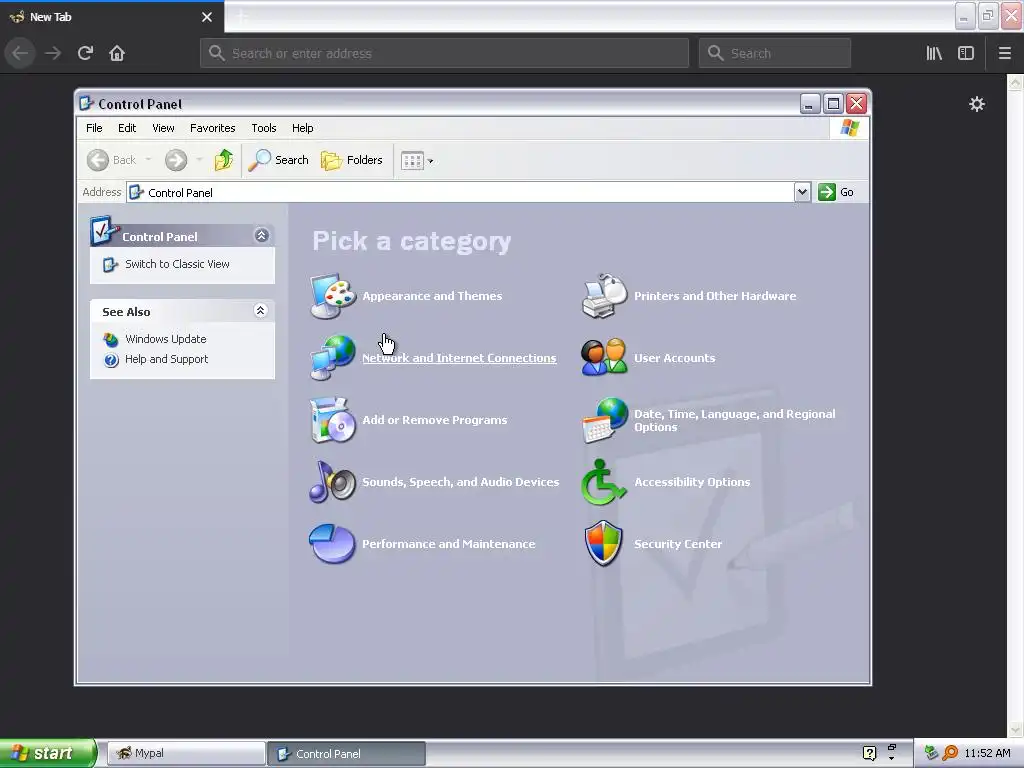Click Switch to Classic View link
The width and height of the screenshot is (1024, 768).
pyautogui.click(x=177, y=264)
